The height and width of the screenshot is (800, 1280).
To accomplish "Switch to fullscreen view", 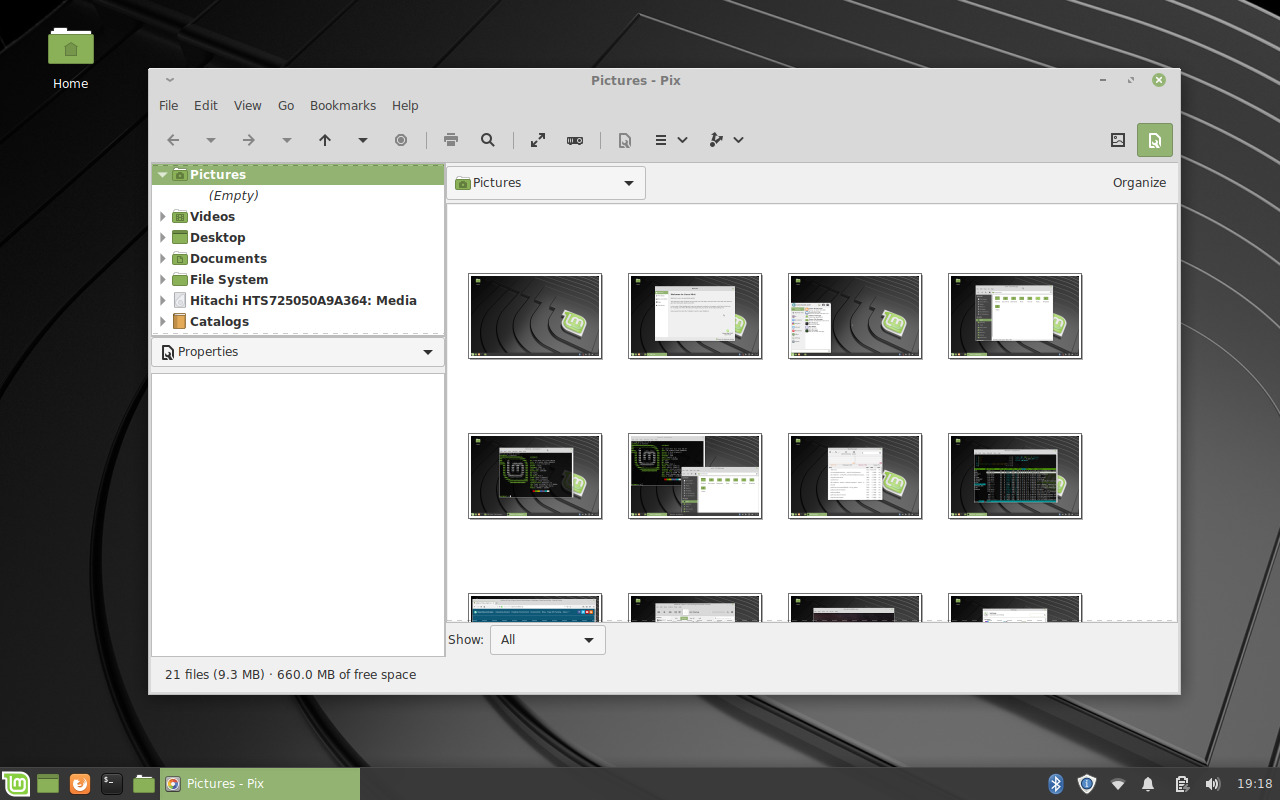I will tap(537, 140).
